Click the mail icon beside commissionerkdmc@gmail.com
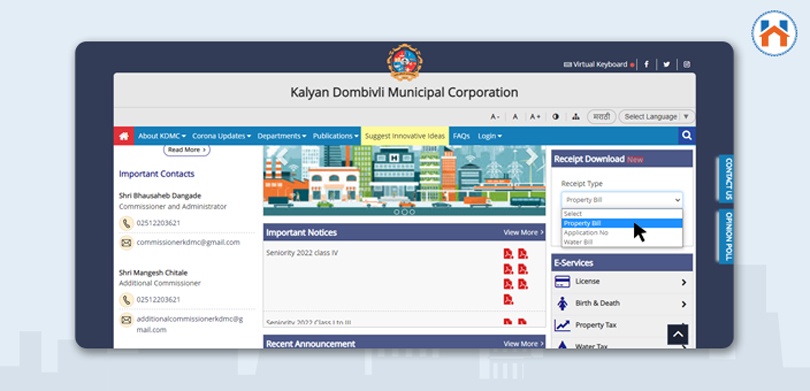 (x=127, y=243)
